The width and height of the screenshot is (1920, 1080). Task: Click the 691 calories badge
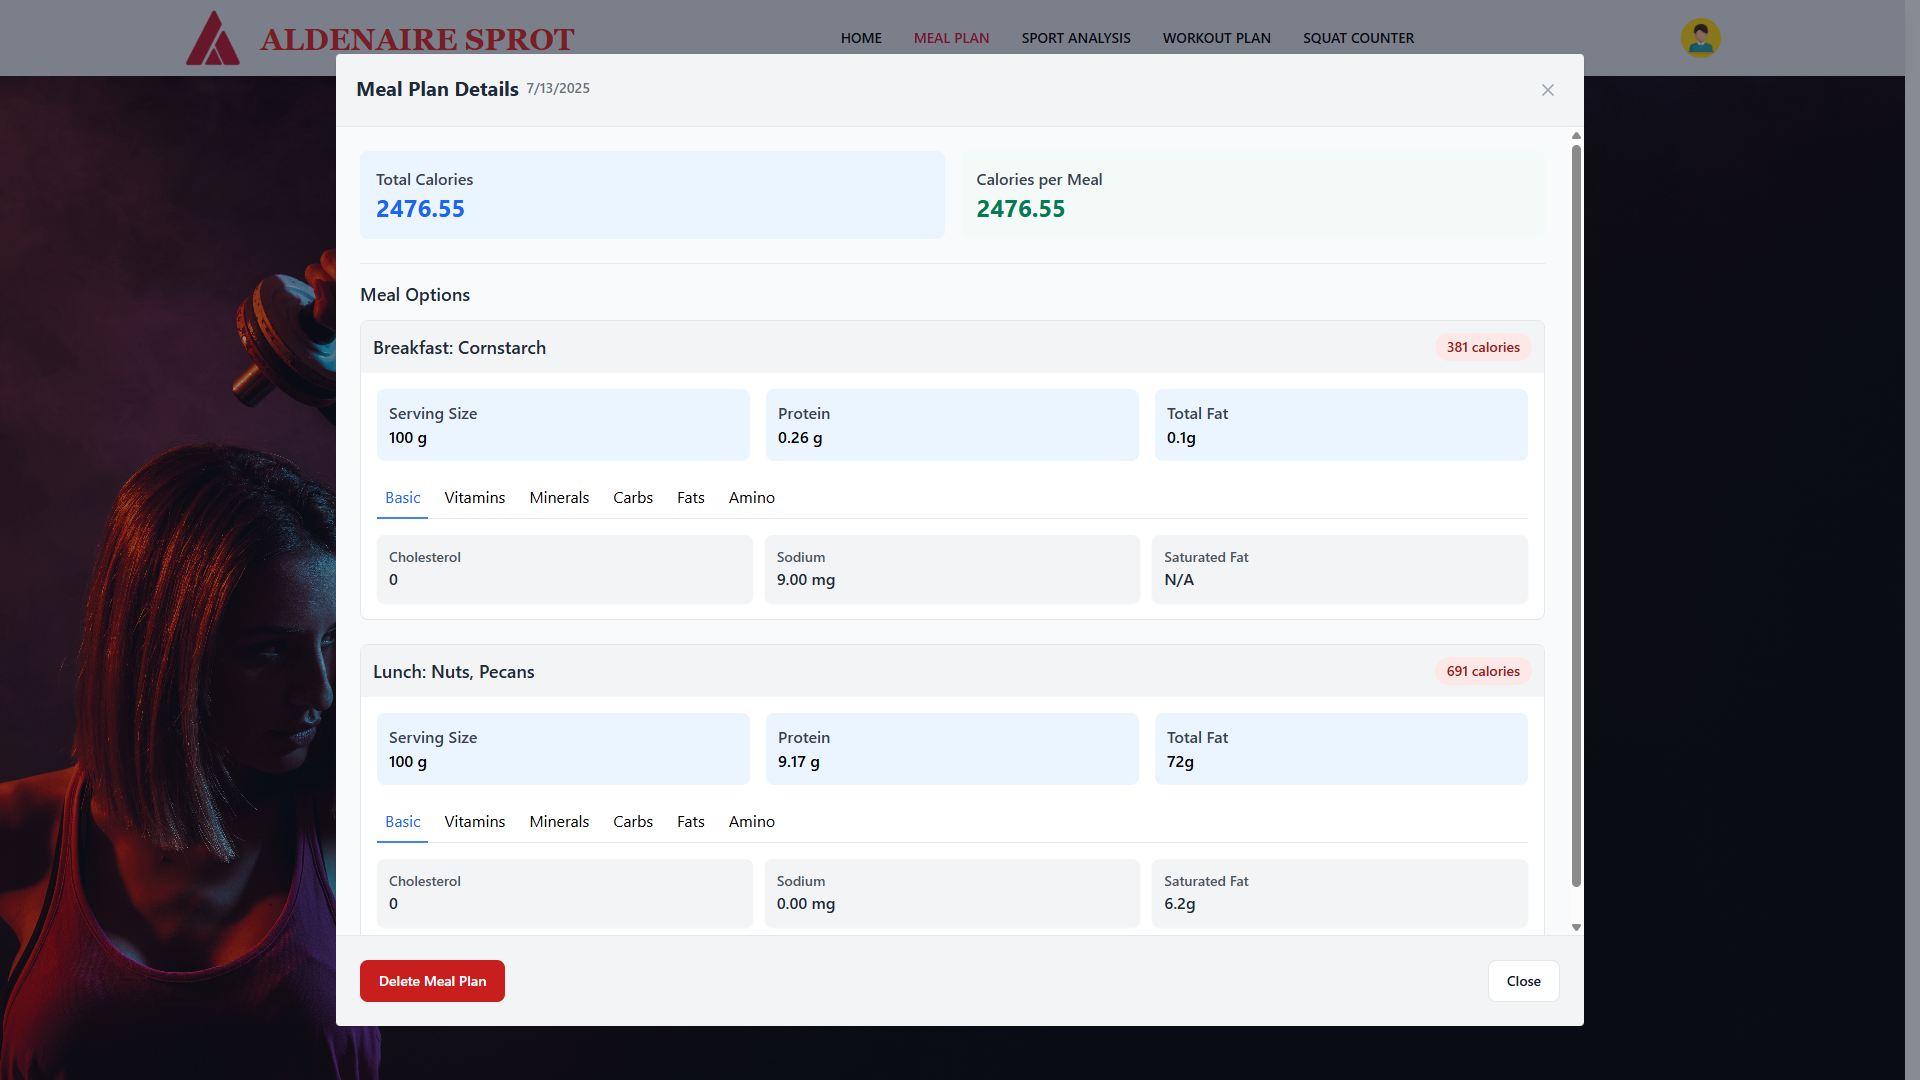click(1483, 671)
